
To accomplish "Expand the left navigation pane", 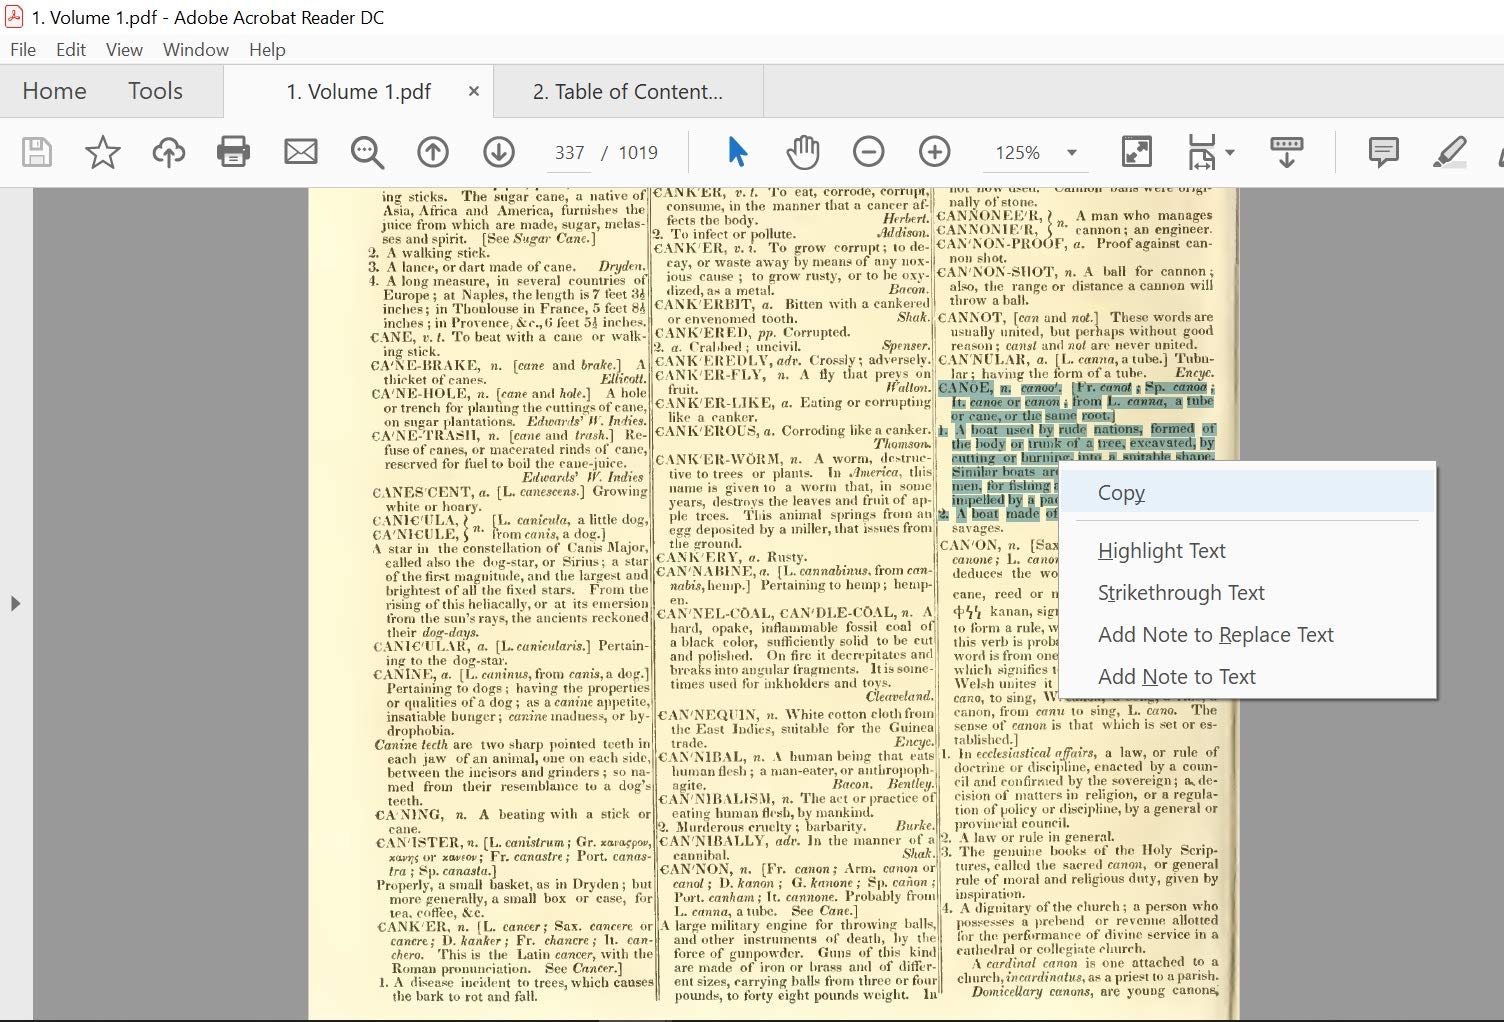I will [x=15, y=603].
